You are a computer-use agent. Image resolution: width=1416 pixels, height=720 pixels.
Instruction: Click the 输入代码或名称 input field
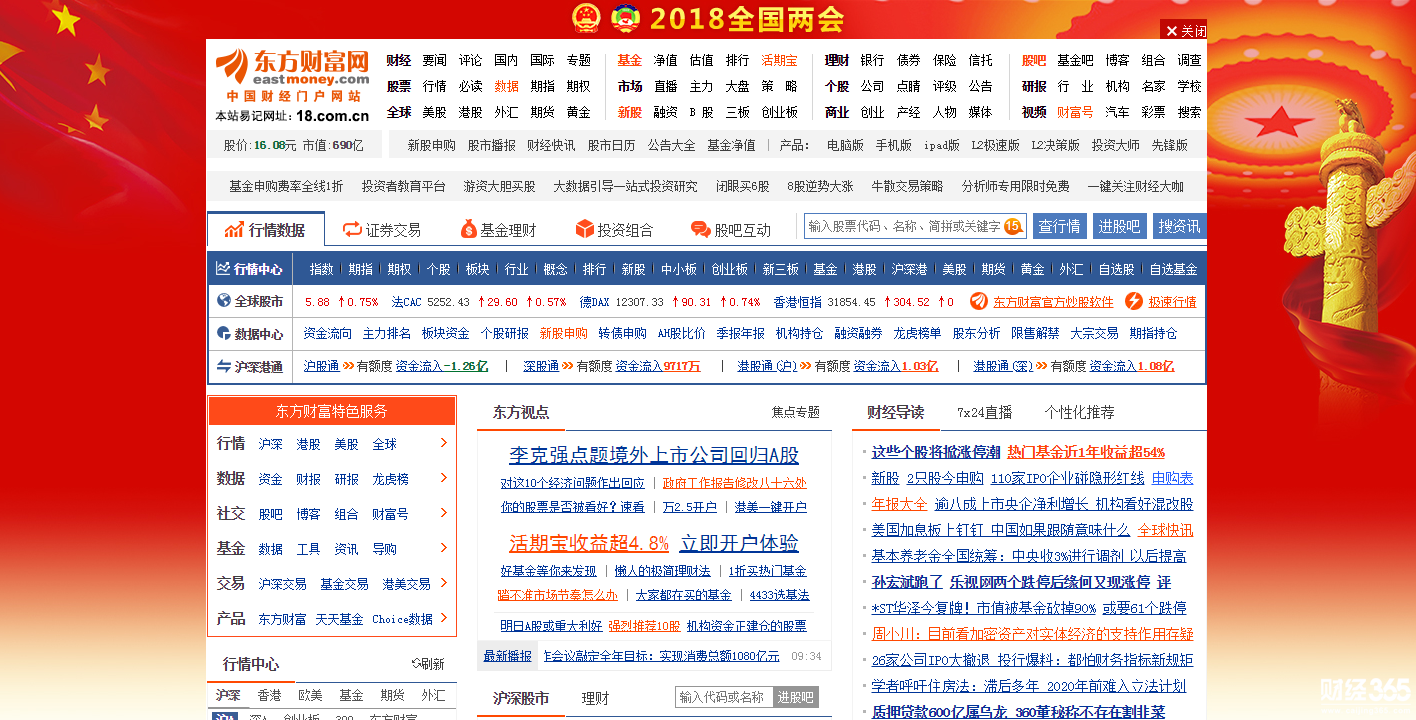[724, 697]
